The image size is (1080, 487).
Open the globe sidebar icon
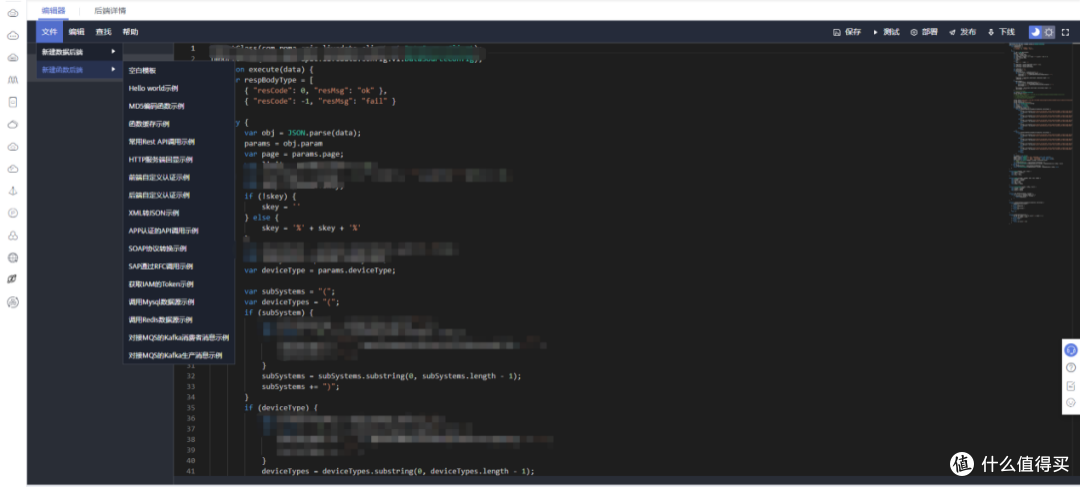(13, 258)
